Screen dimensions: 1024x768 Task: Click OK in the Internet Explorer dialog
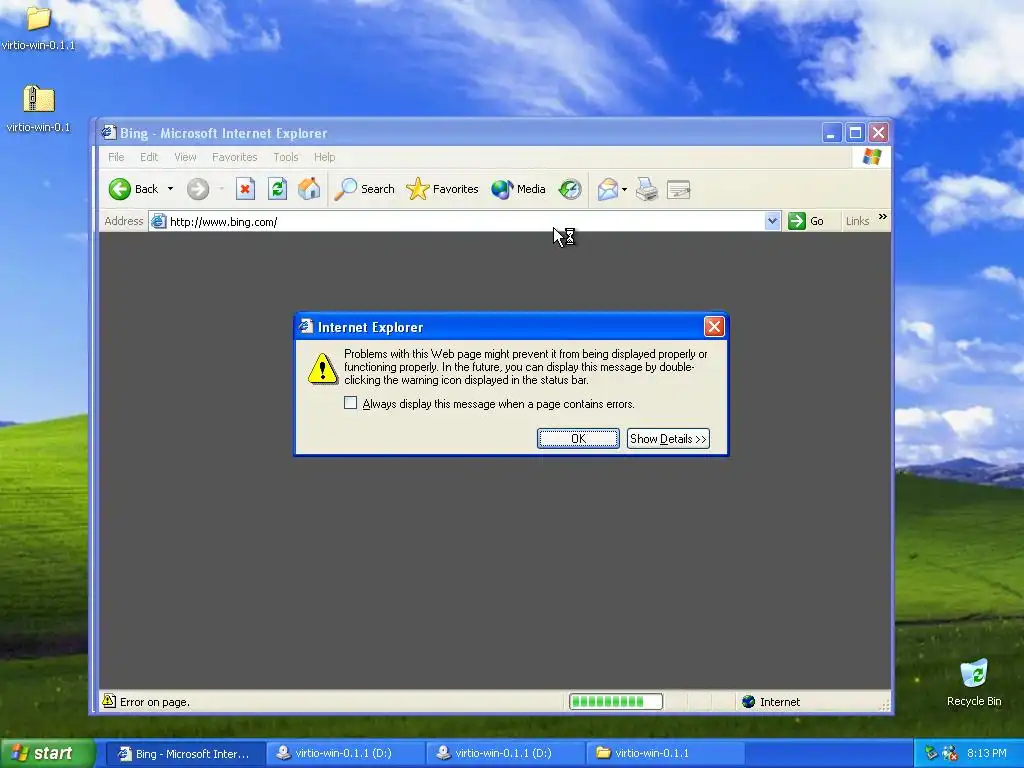578,439
